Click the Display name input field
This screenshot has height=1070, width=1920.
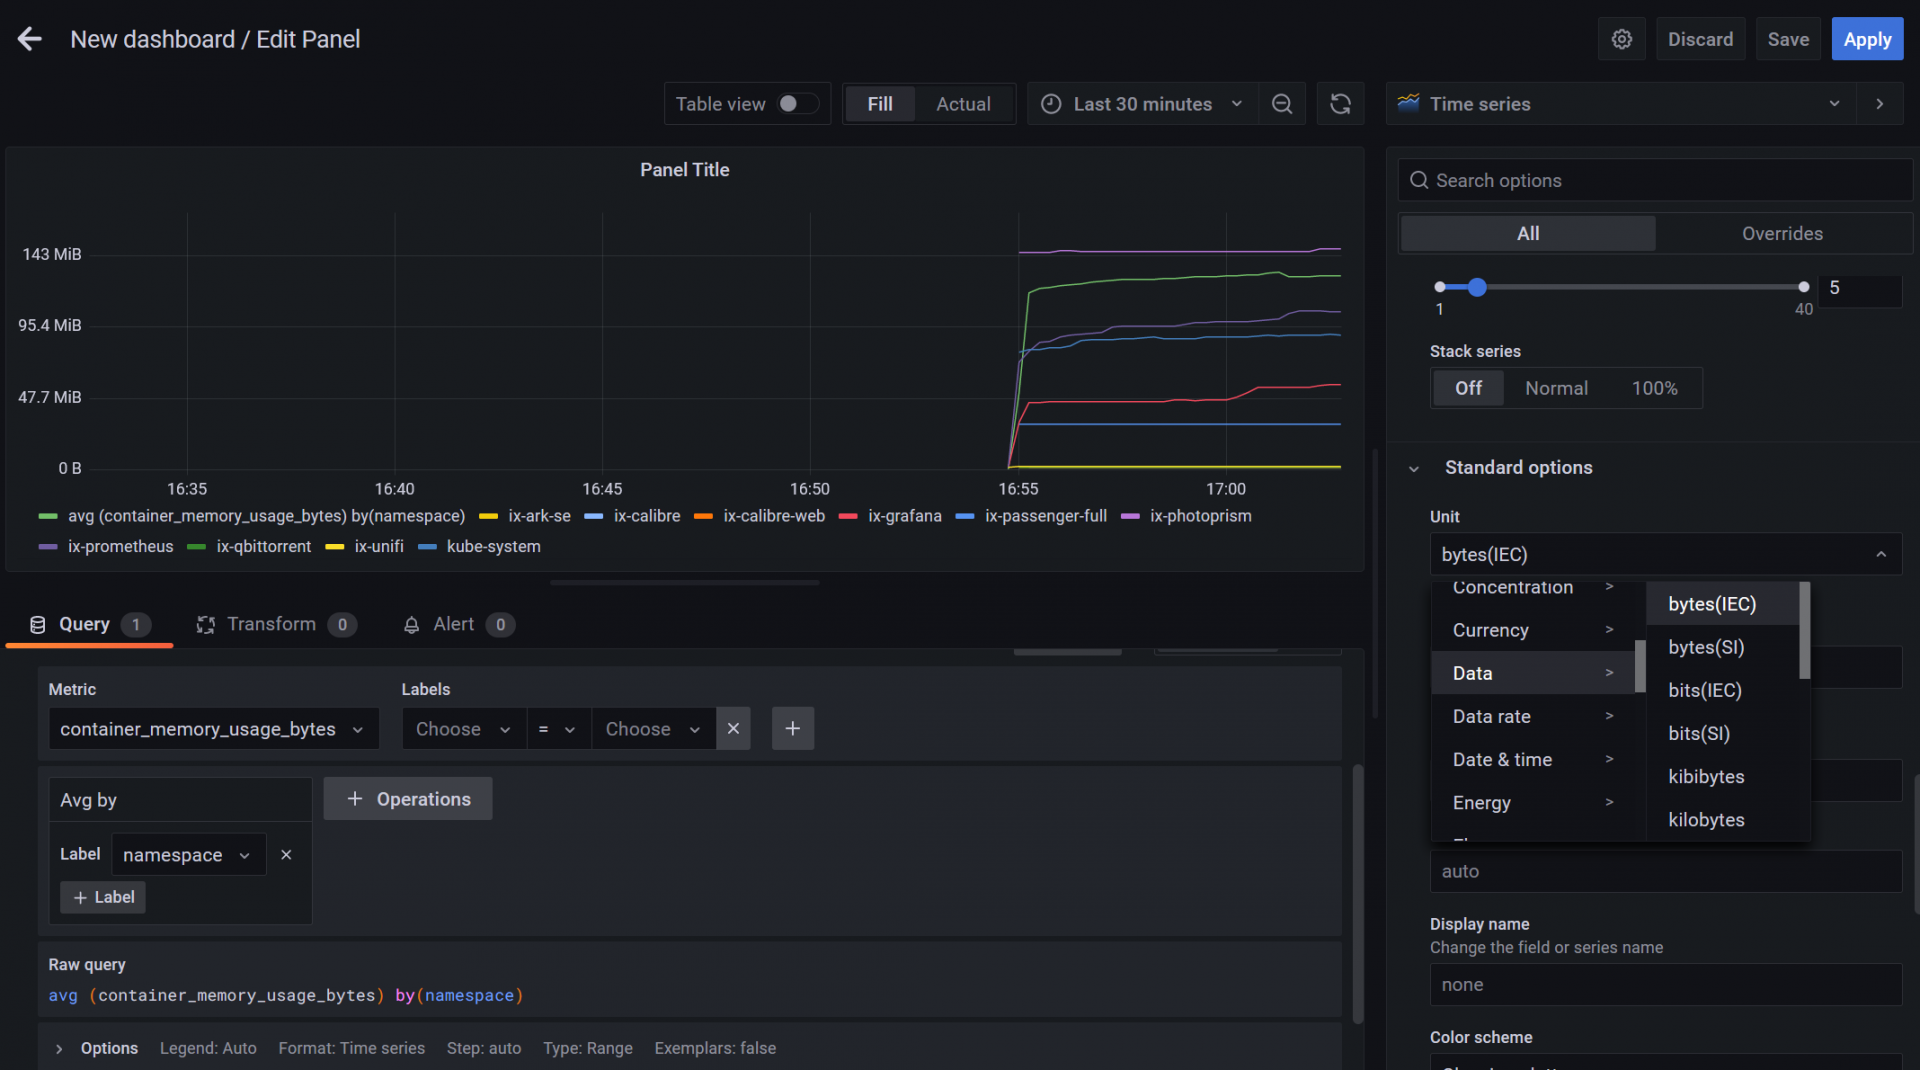tap(1665, 985)
